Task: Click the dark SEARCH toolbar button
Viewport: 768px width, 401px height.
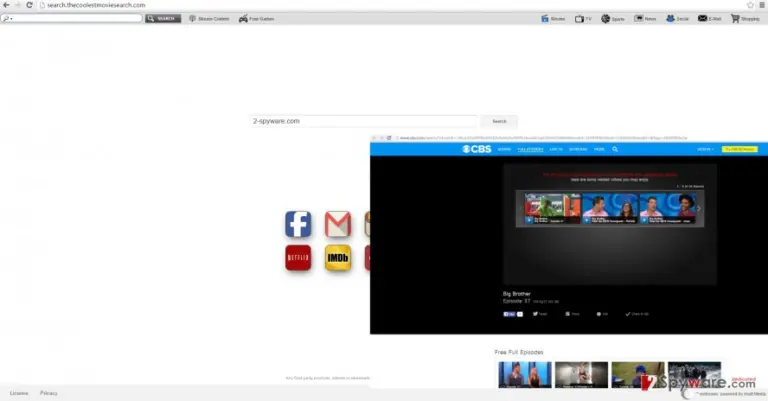Action: [x=163, y=19]
